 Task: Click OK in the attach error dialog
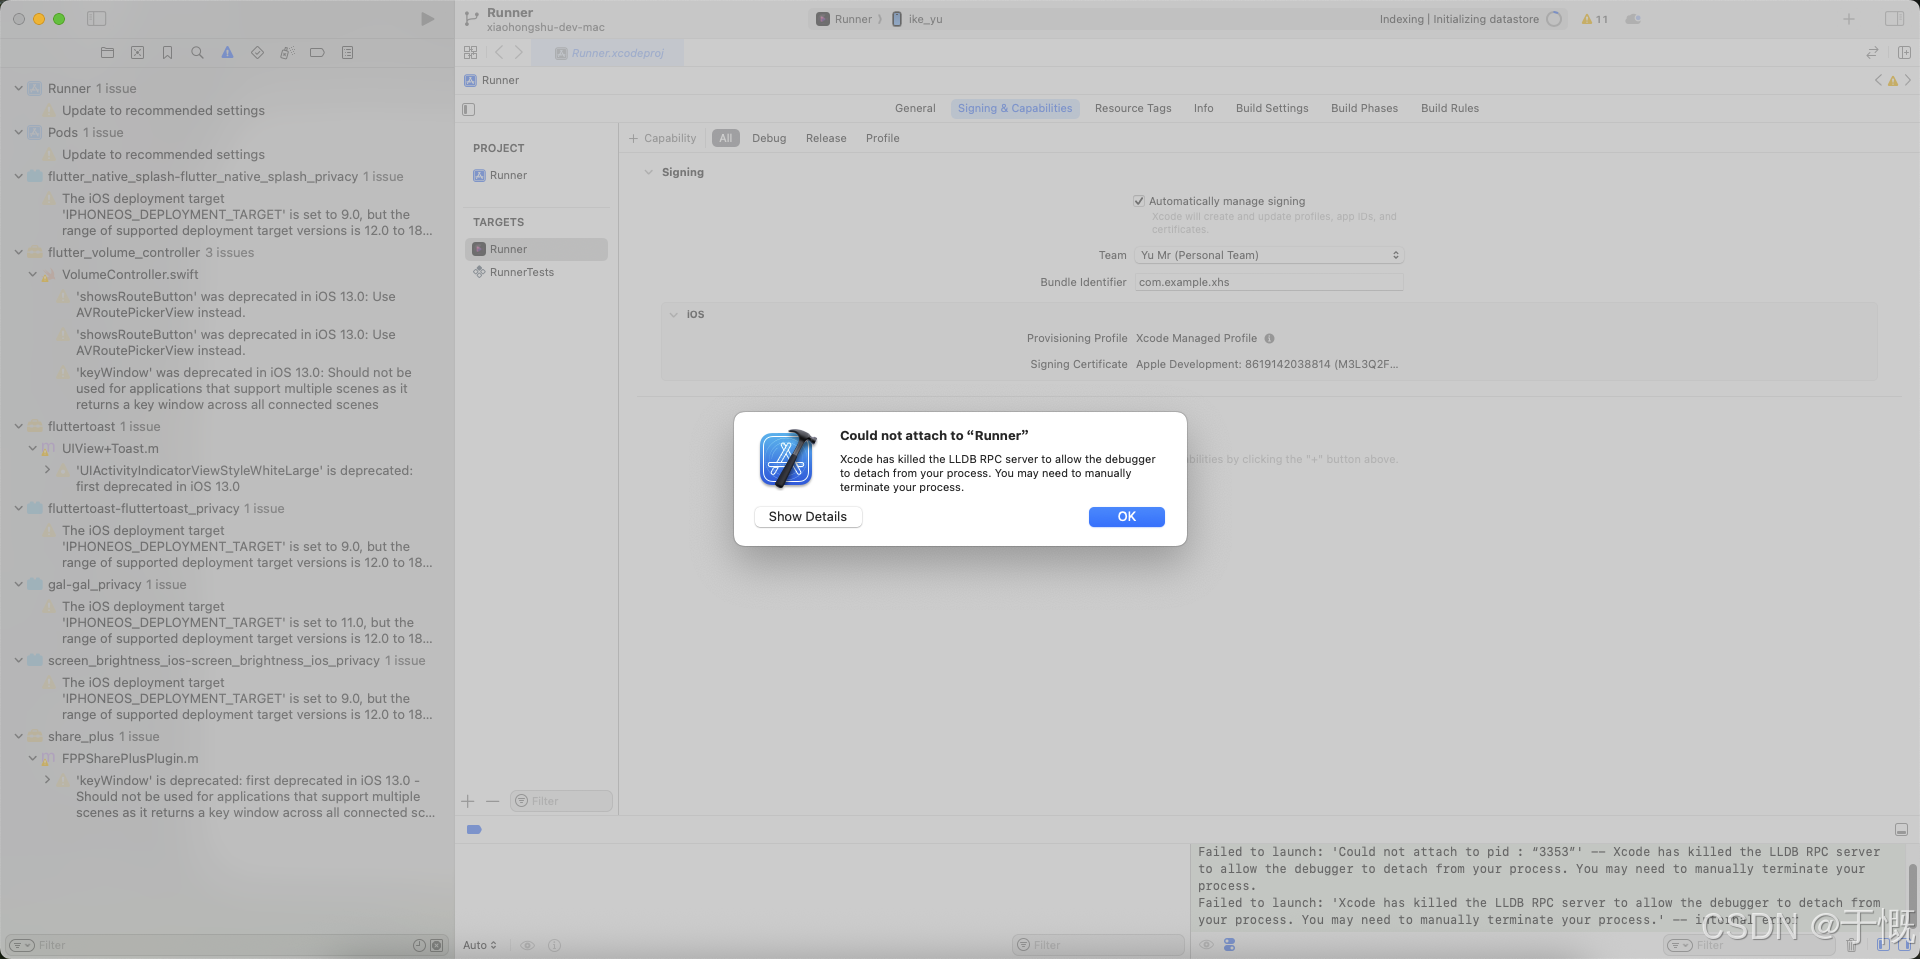pos(1126,517)
